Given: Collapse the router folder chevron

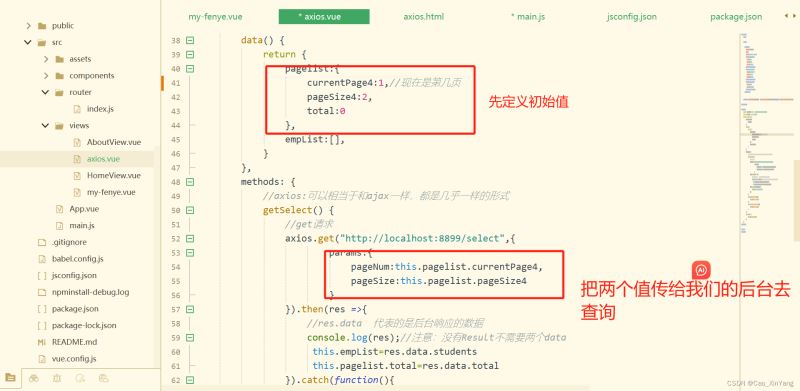Looking at the screenshot, I should [x=45, y=92].
